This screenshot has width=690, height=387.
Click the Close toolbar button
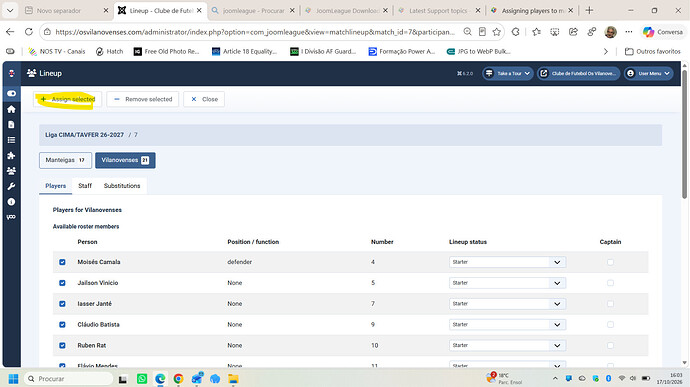tap(204, 99)
